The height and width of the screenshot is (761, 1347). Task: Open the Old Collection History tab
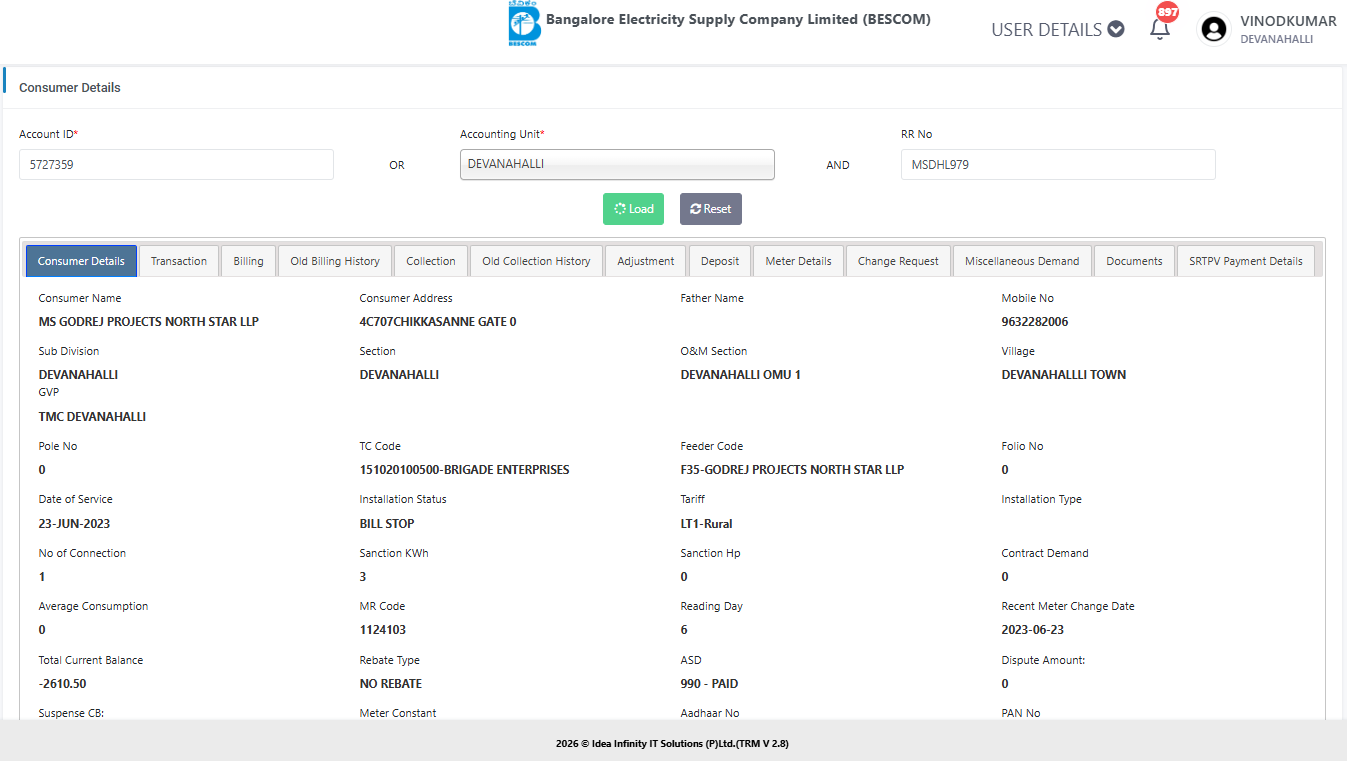tap(536, 261)
